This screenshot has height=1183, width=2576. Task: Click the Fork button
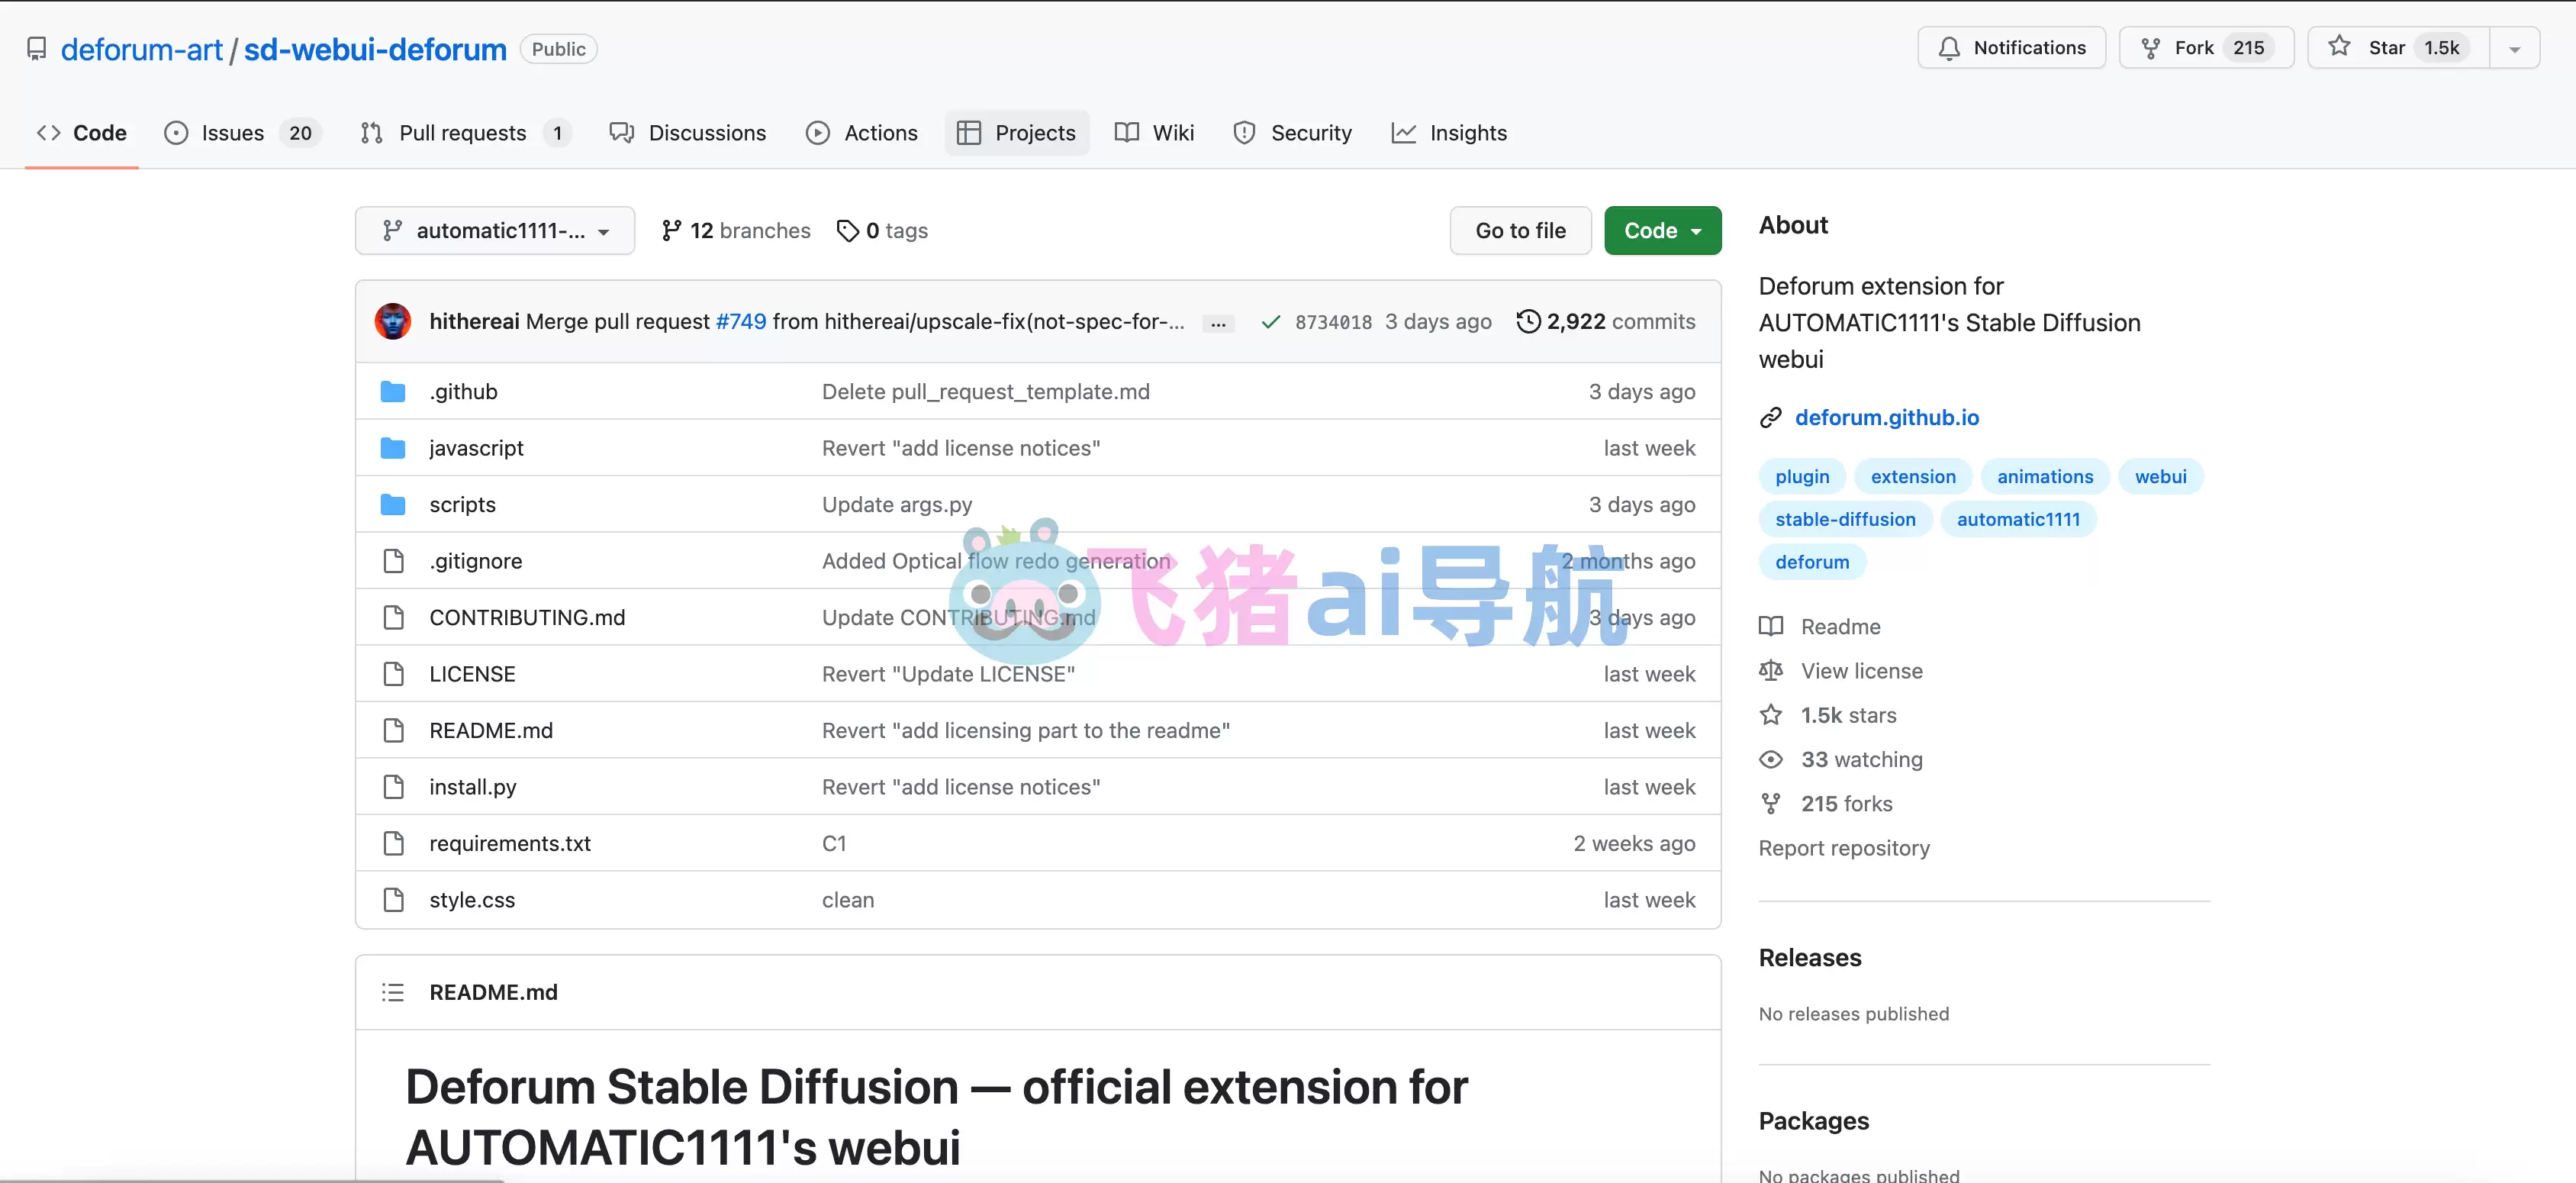2206,48
